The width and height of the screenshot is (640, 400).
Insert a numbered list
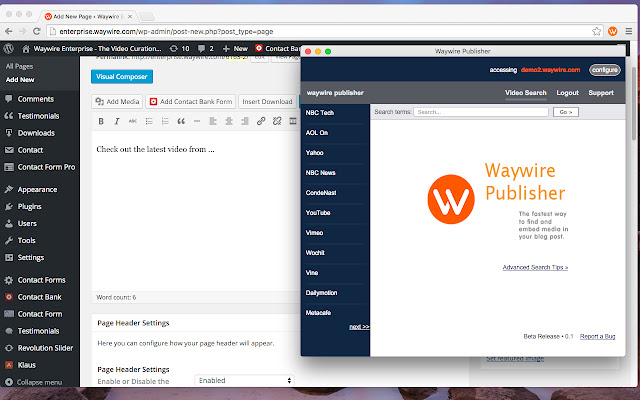pyautogui.click(x=165, y=121)
